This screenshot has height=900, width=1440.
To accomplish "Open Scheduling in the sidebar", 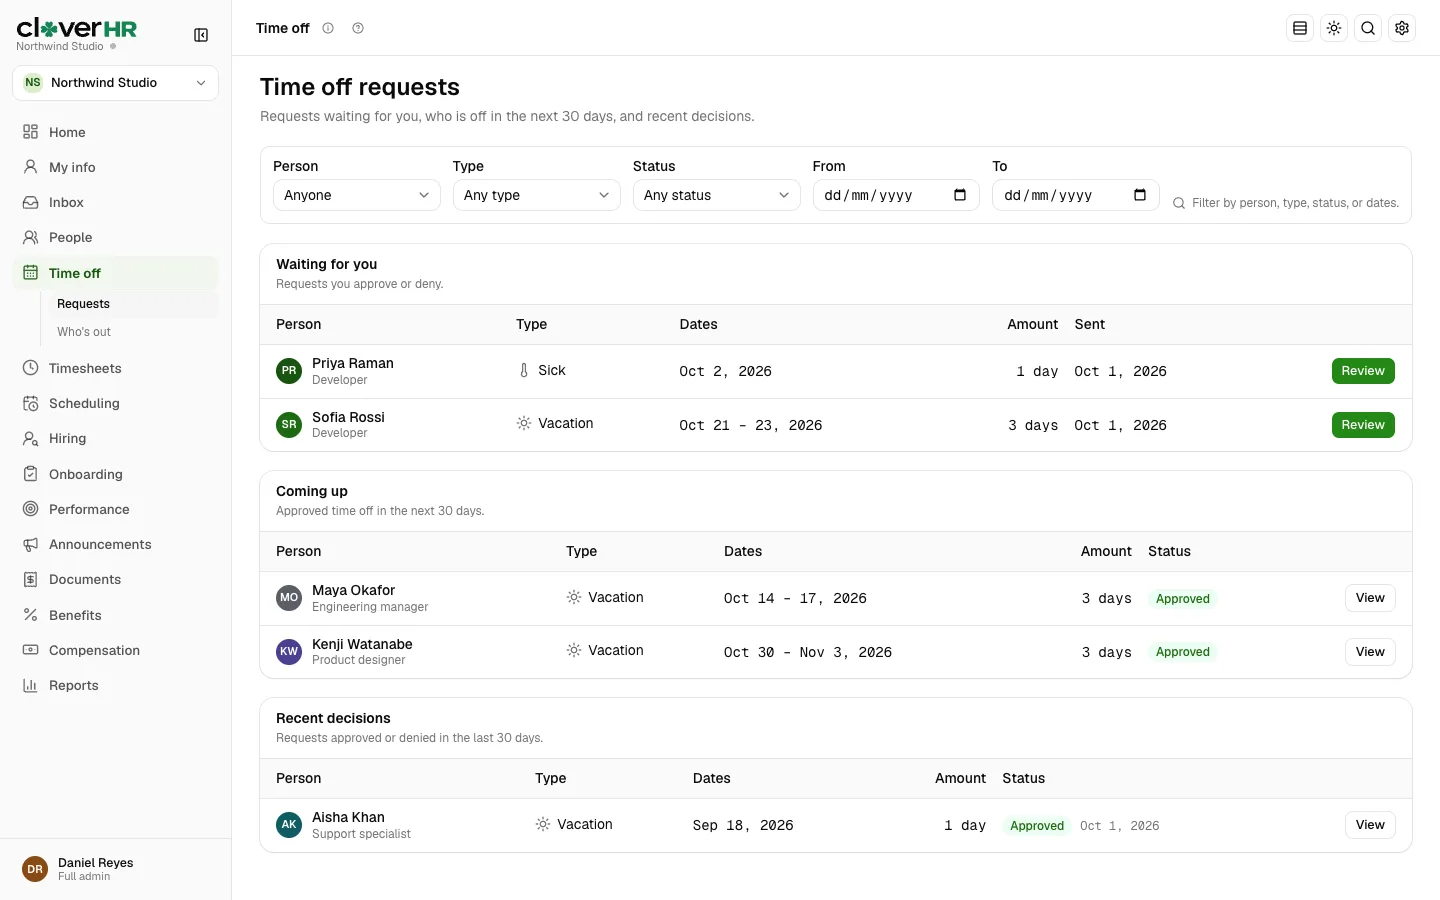I will [115, 403].
